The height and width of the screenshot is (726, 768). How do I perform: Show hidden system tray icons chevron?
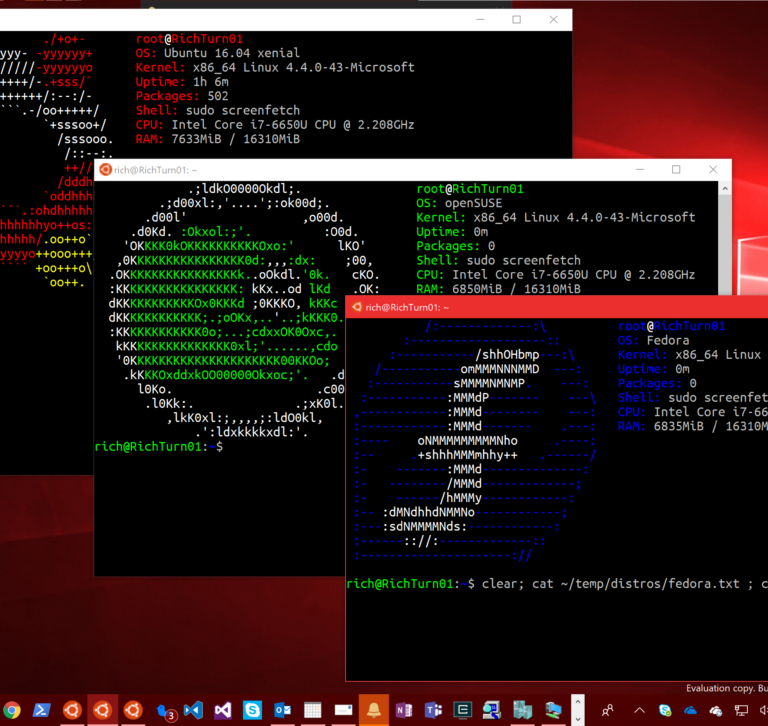click(639, 710)
